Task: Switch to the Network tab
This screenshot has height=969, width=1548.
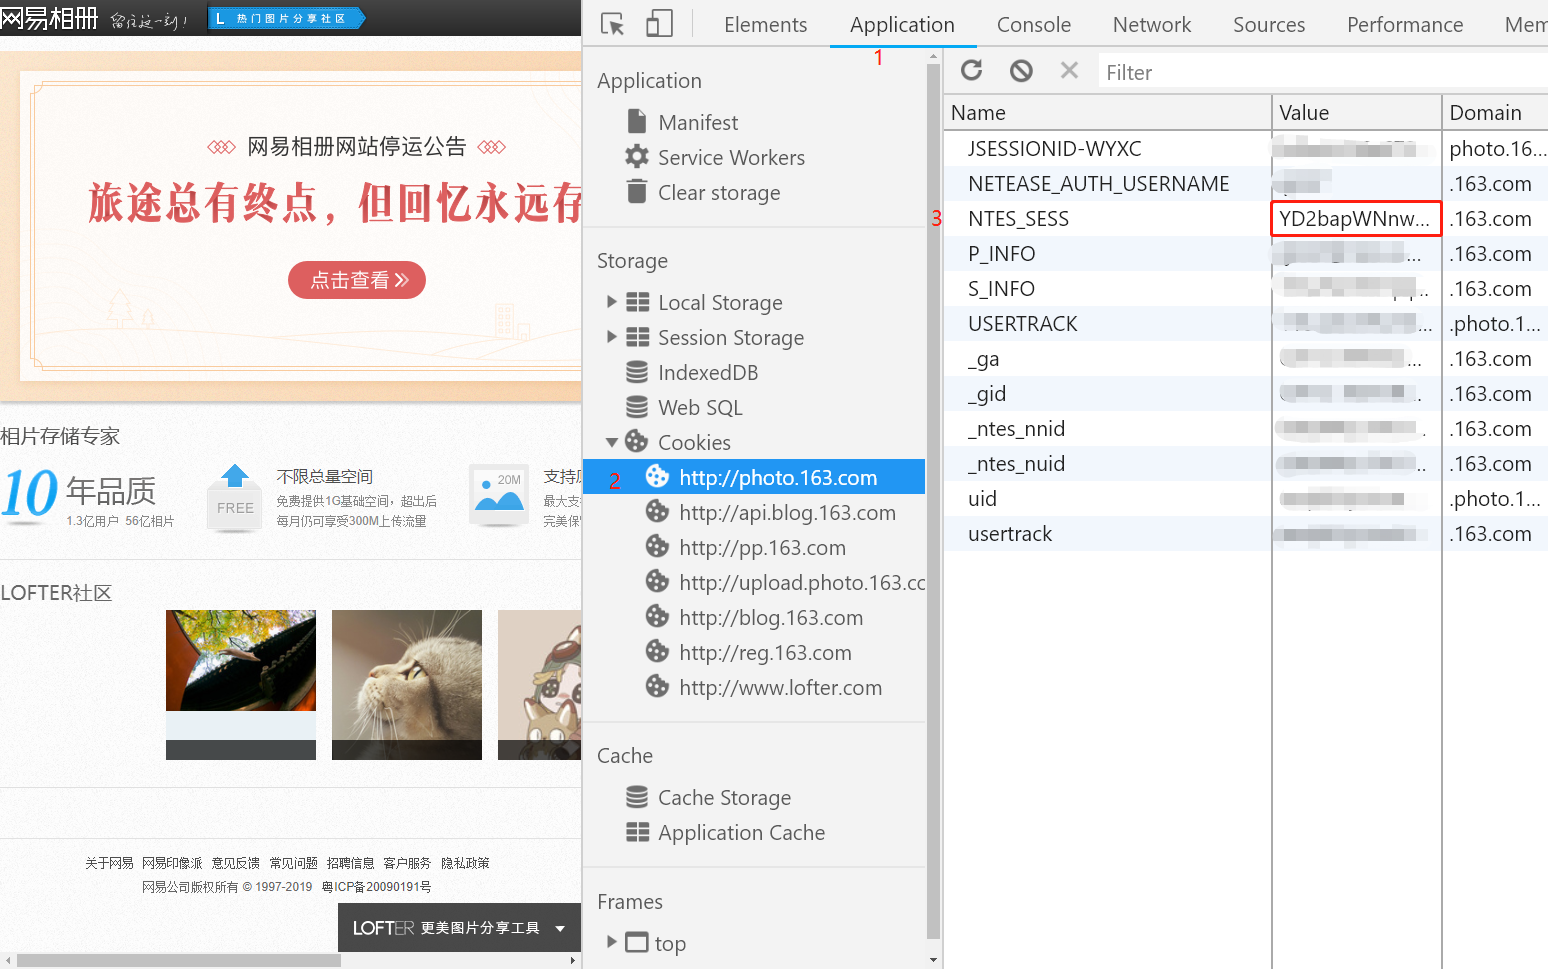Action: [x=1152, y=24]
